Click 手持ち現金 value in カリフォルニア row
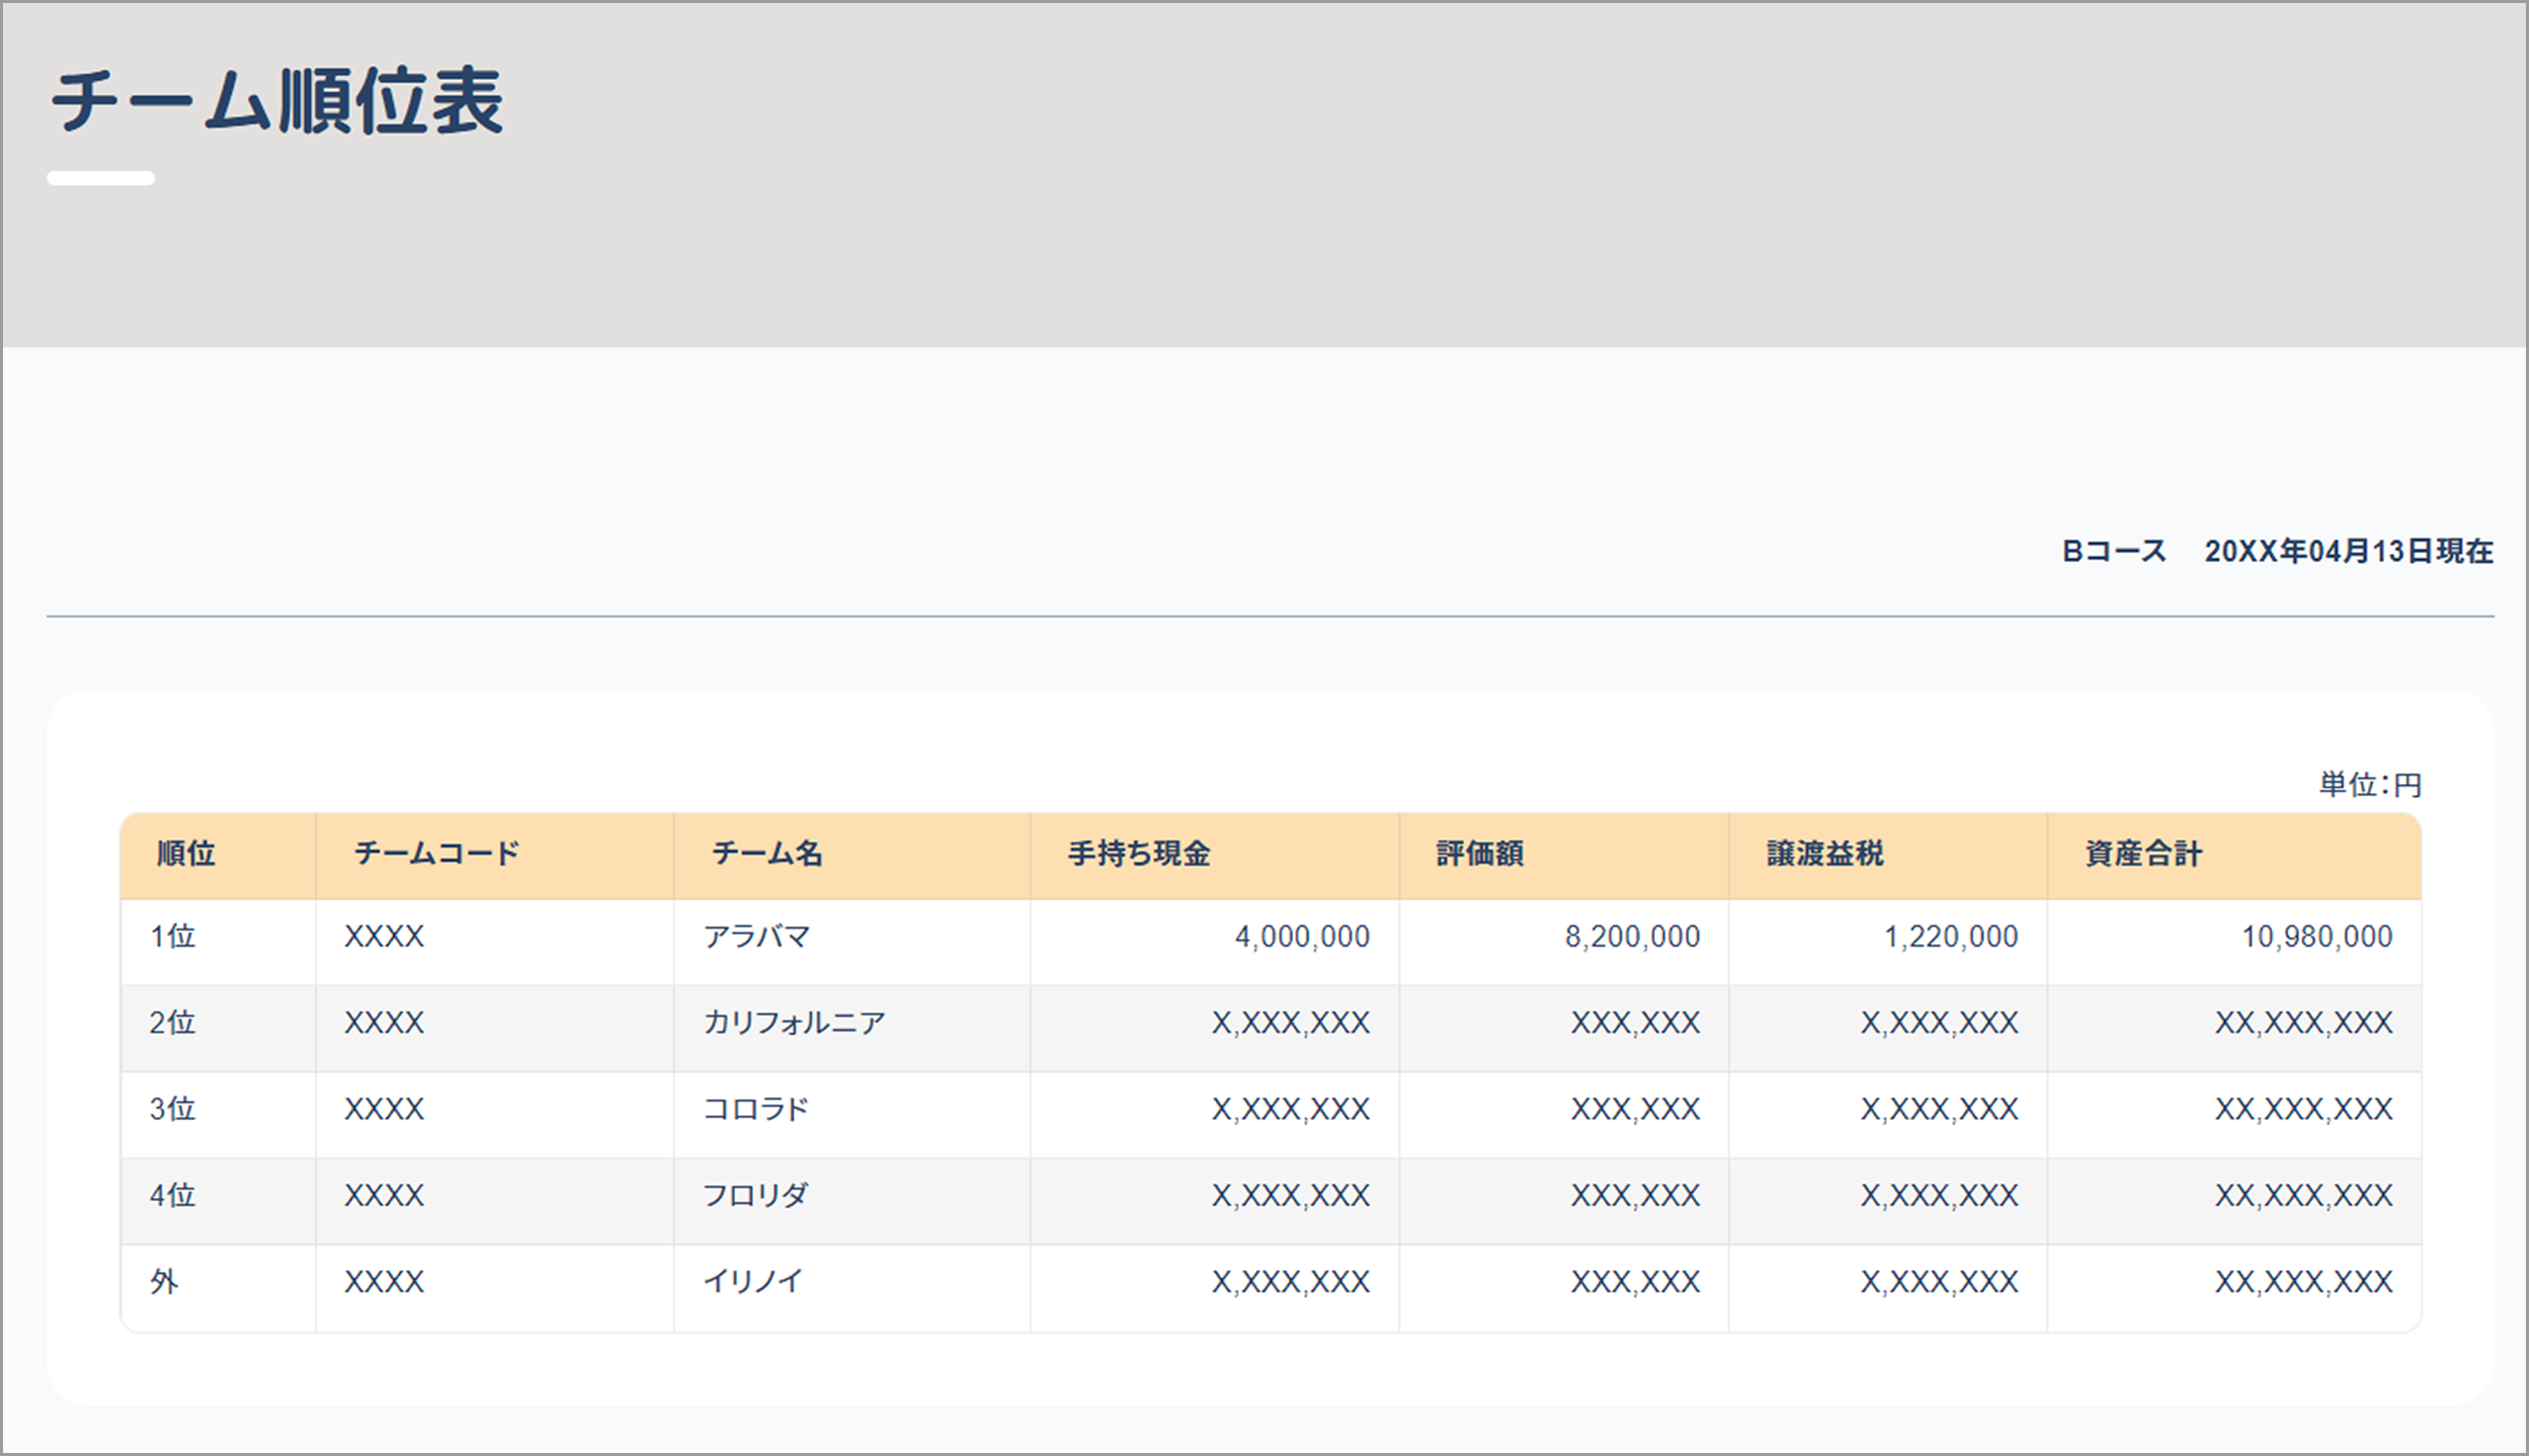The image size is (2529, 1456). coord(1291,1022)
